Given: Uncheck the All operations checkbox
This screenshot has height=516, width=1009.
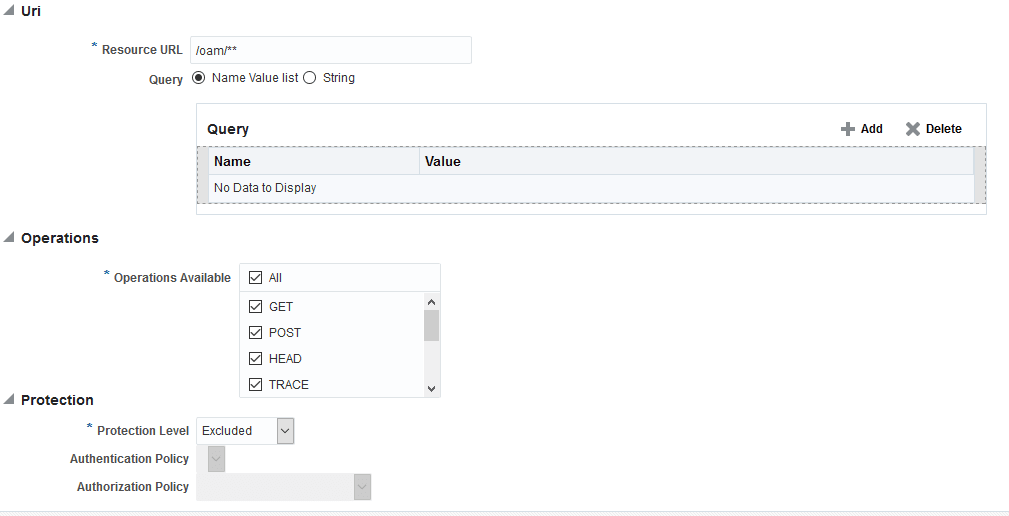Looking at the screenshot, I should click(x=255, y=277).
